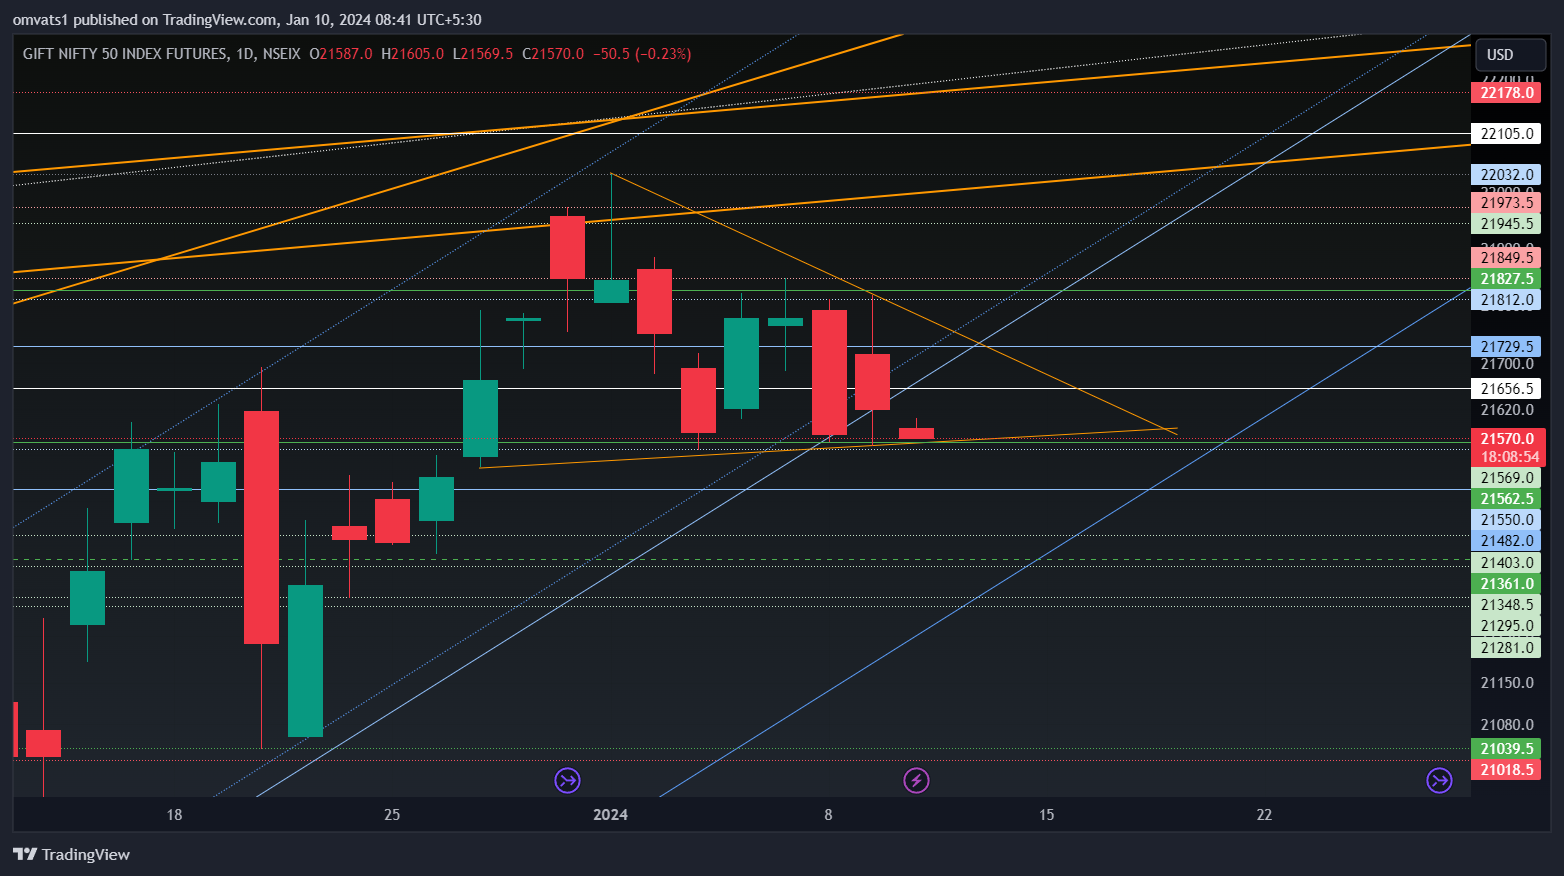Select the 21812.0 price label

coord(1506,300)
